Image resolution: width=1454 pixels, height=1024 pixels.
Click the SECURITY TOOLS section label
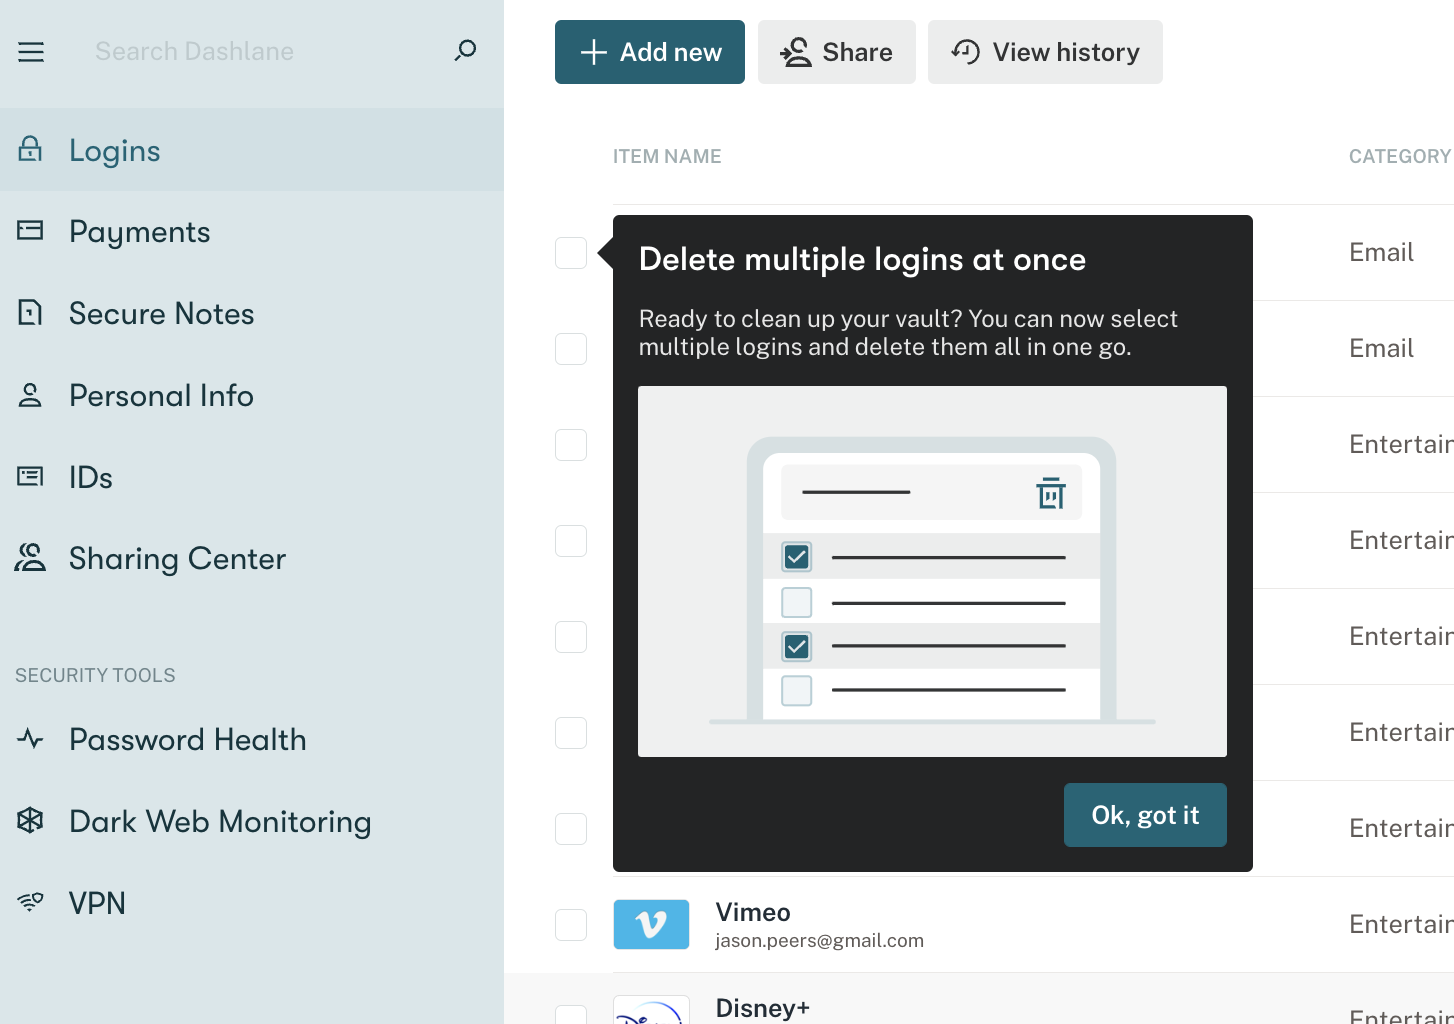[95, 675]
